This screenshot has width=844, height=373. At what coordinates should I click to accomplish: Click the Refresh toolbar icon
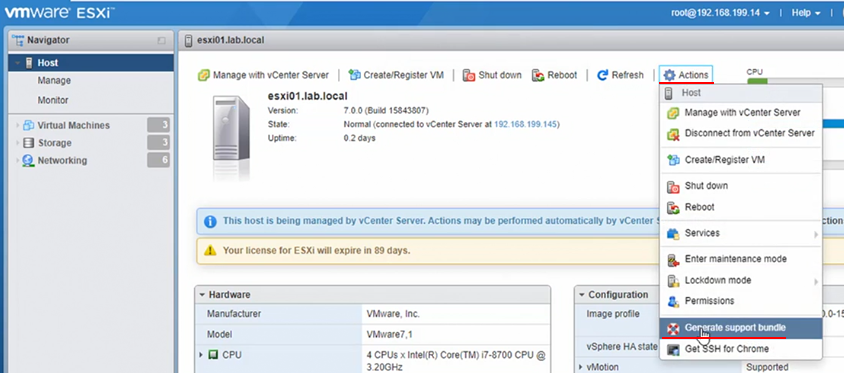[x=603, y=75]
